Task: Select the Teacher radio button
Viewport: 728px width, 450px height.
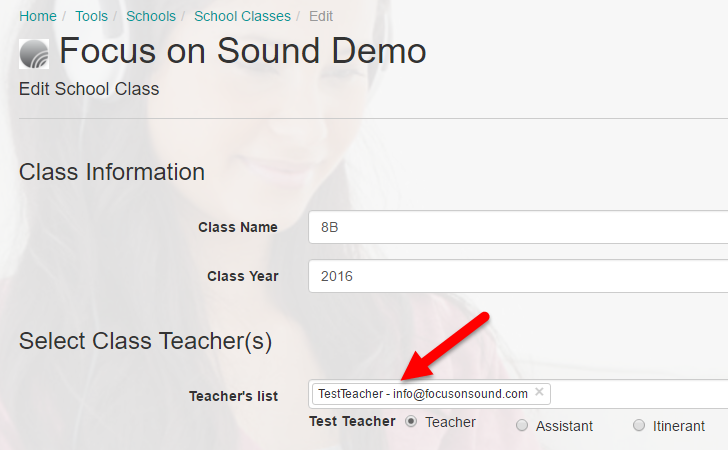Action: 411,422
